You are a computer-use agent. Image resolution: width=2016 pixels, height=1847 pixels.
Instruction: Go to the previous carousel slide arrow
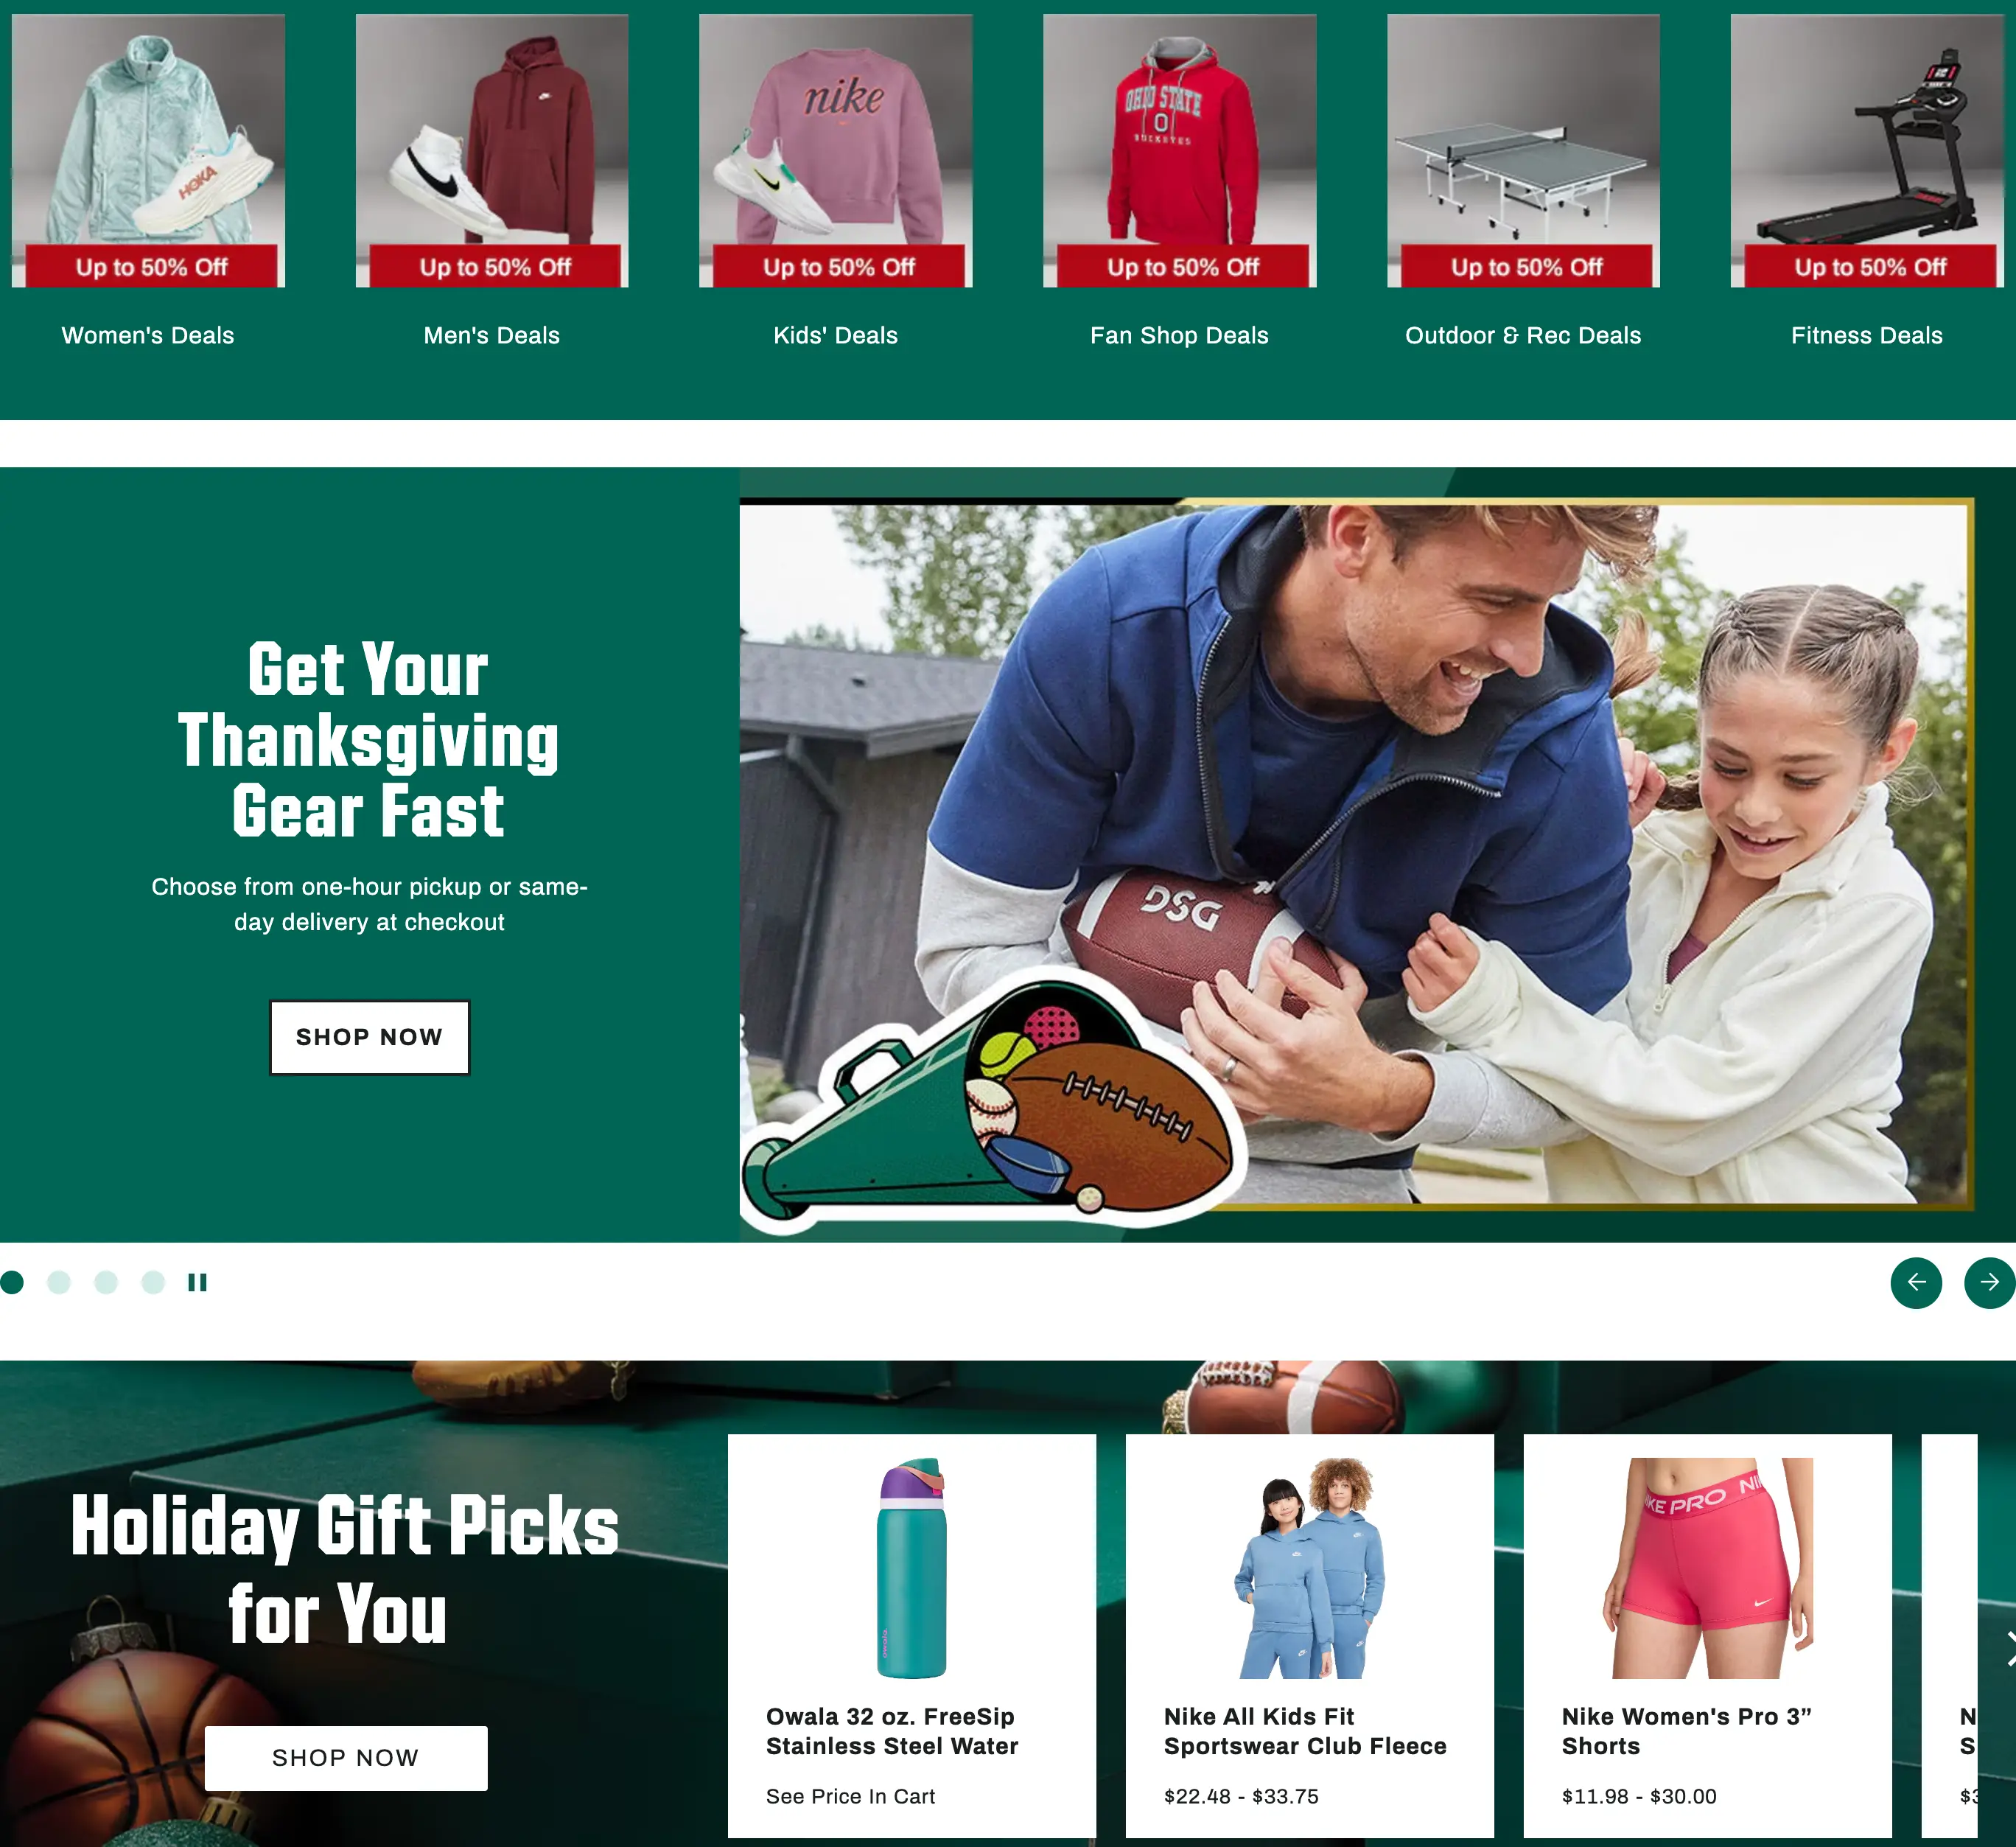click(x=1916, y=1282)
